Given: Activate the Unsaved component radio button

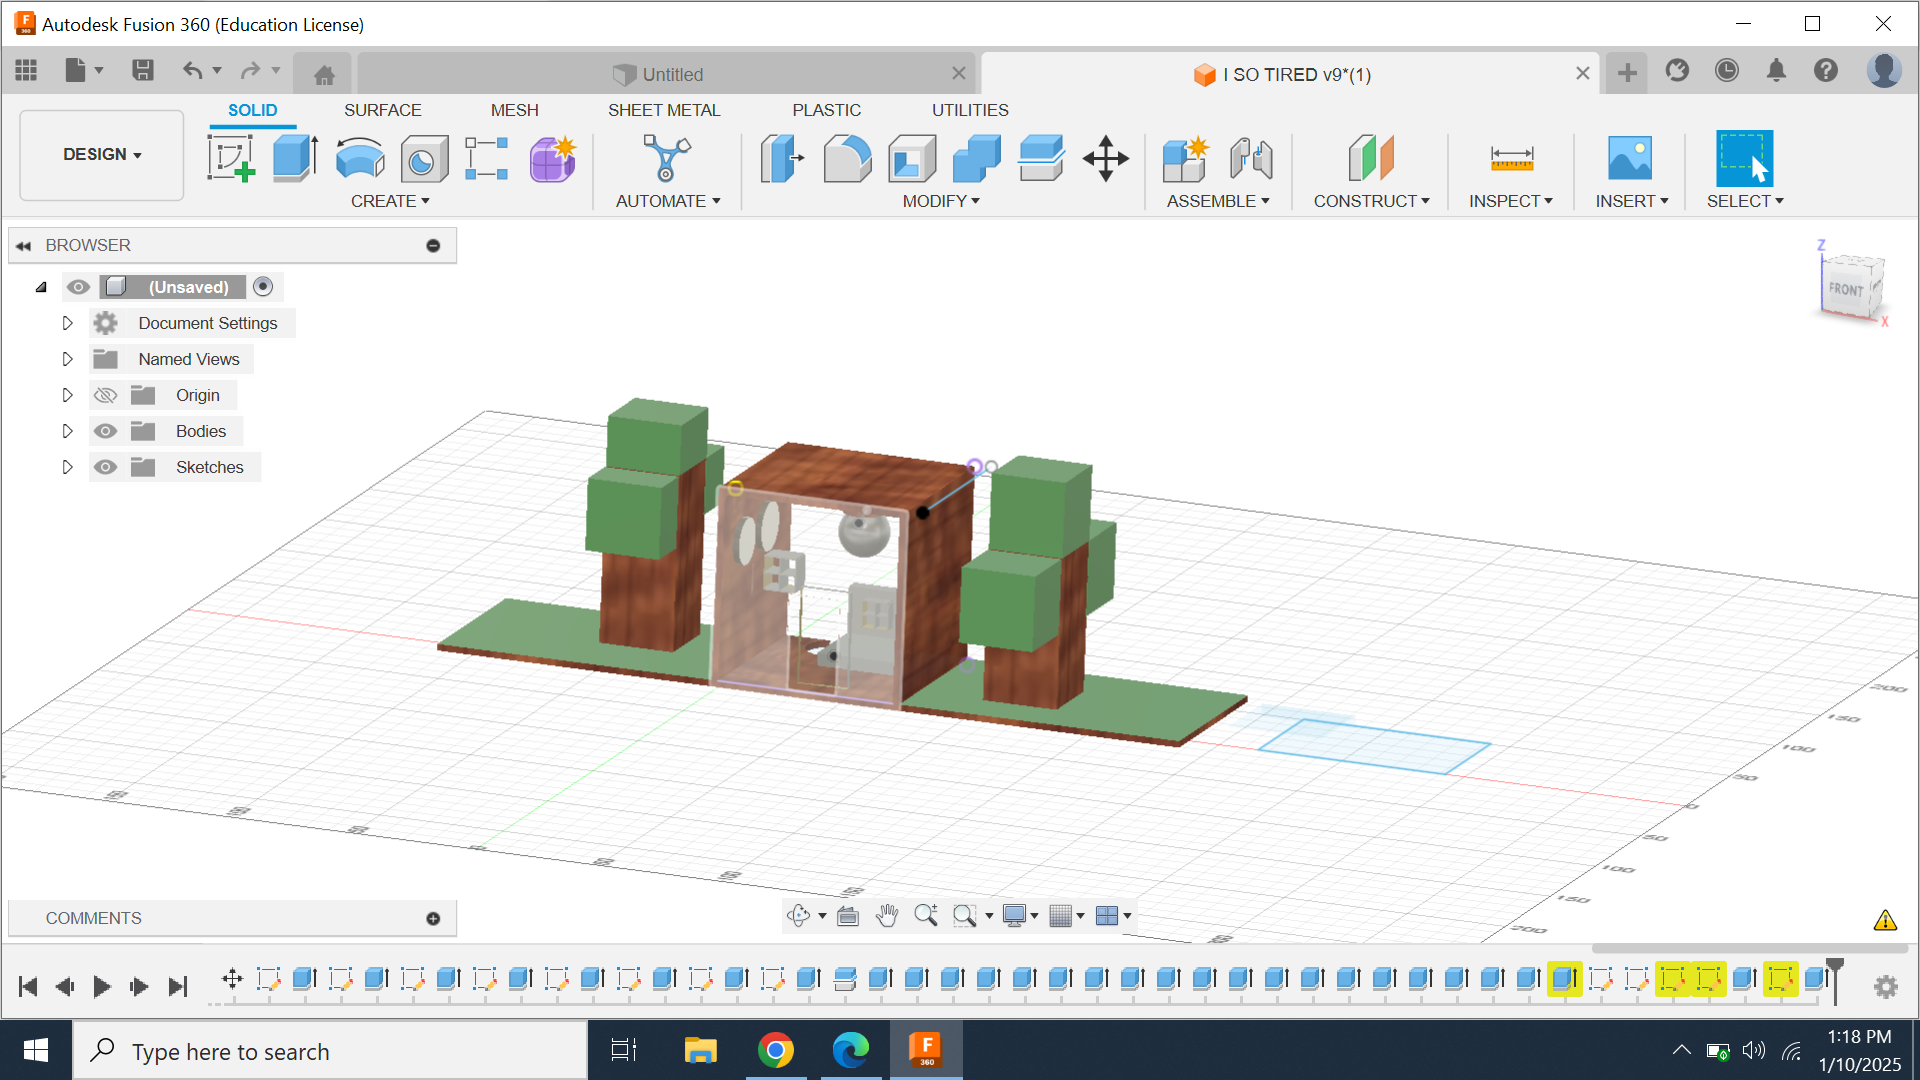Looking at the screenshot, I should [263, 287].
